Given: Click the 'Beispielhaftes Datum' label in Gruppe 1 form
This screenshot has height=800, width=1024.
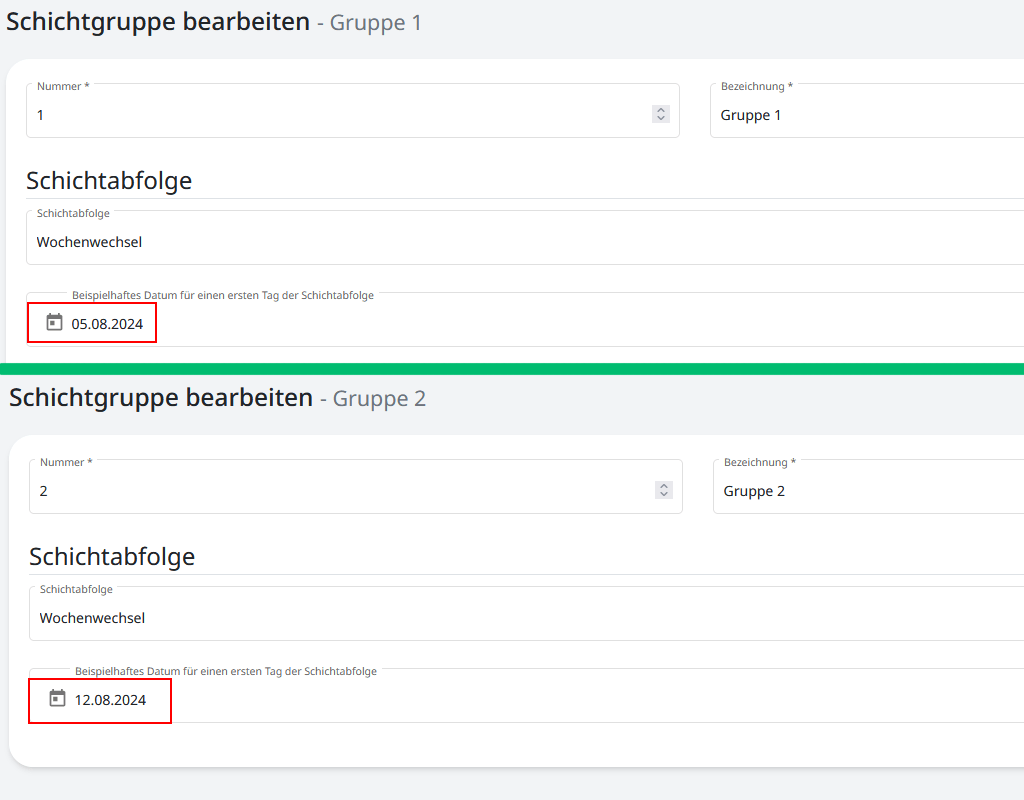Looking at the screenshot, I should (223, 296).
